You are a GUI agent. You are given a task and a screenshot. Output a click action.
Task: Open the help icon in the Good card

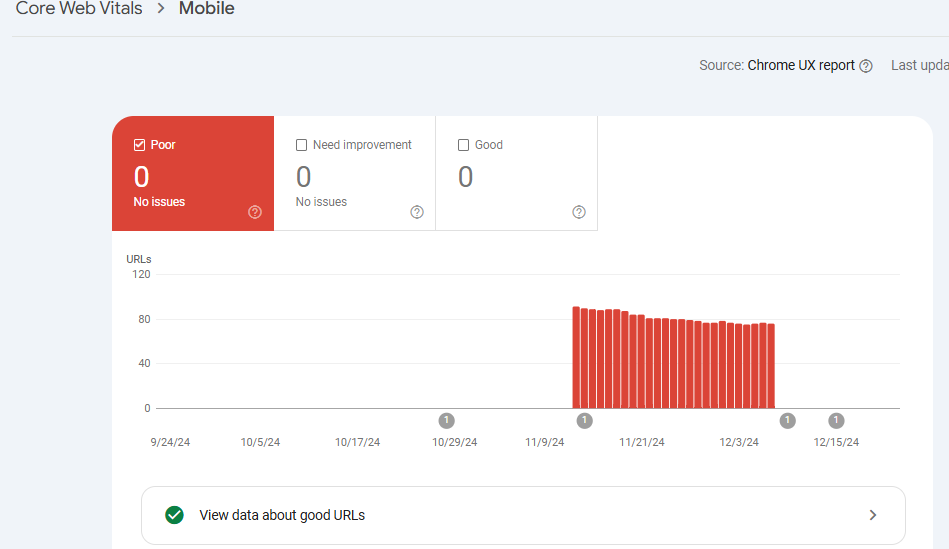(579, 212)
